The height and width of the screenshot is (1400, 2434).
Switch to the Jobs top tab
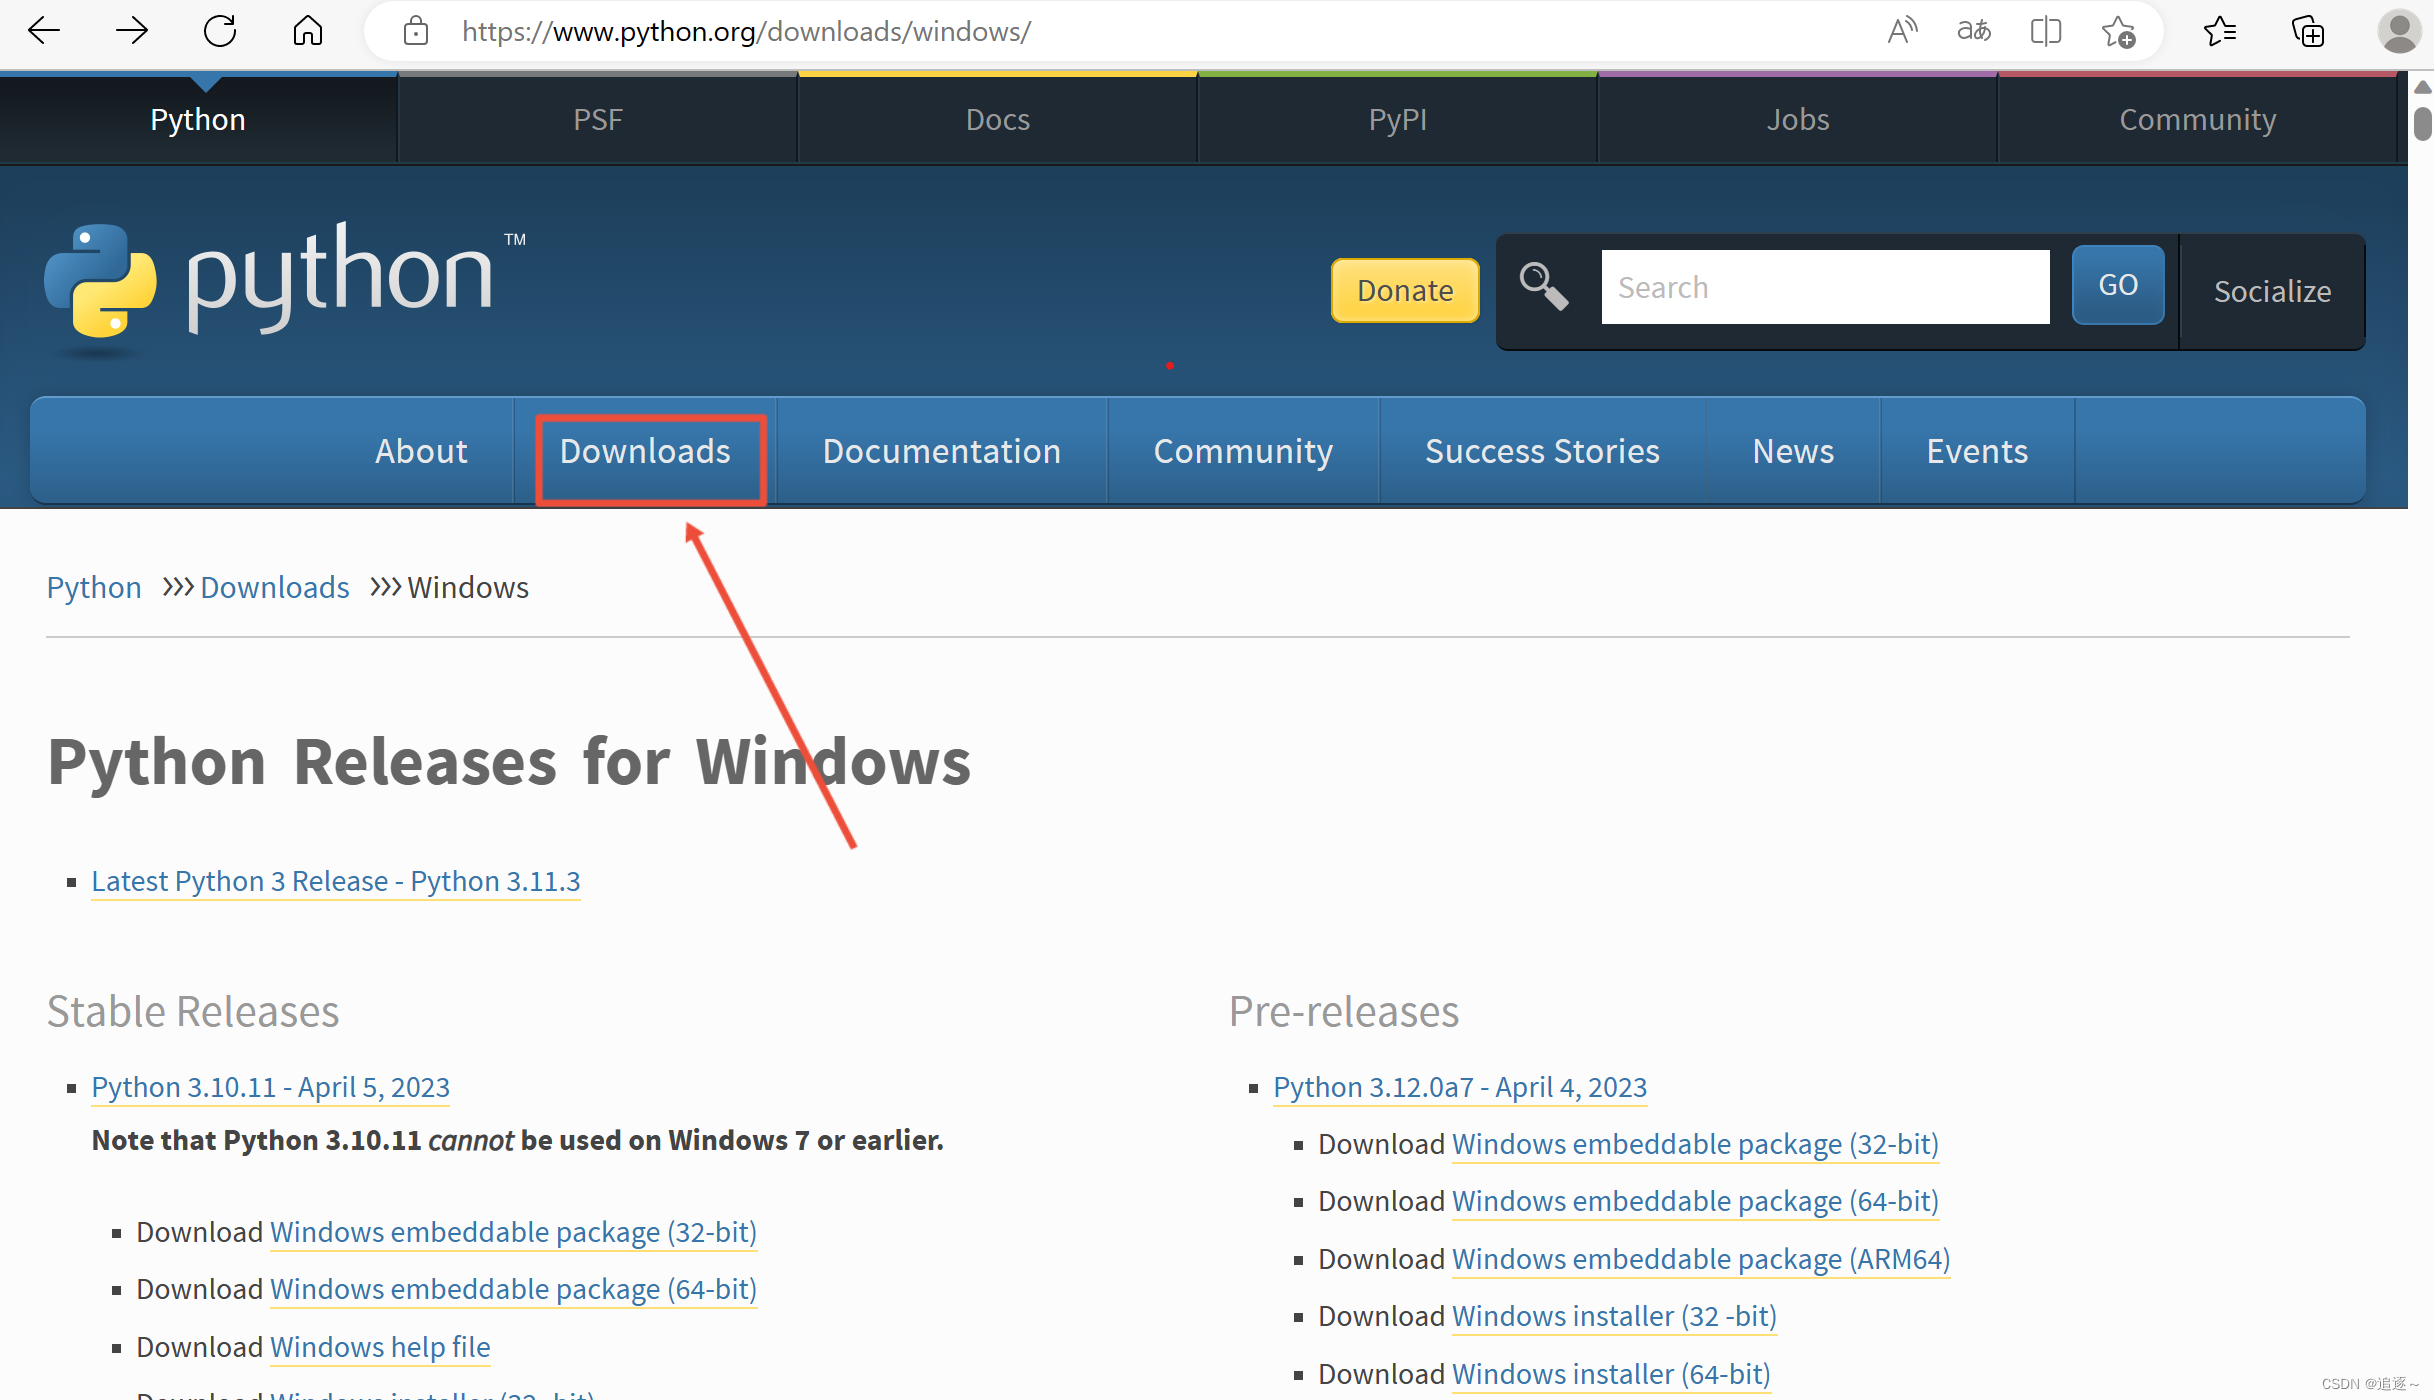pos(1798,119)
